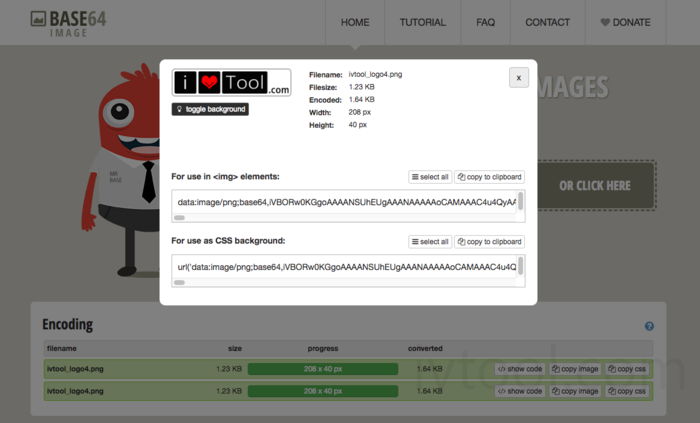Click the blue help icon beside Encoding
Screen dimensions: 700x423
coord(649,326)
